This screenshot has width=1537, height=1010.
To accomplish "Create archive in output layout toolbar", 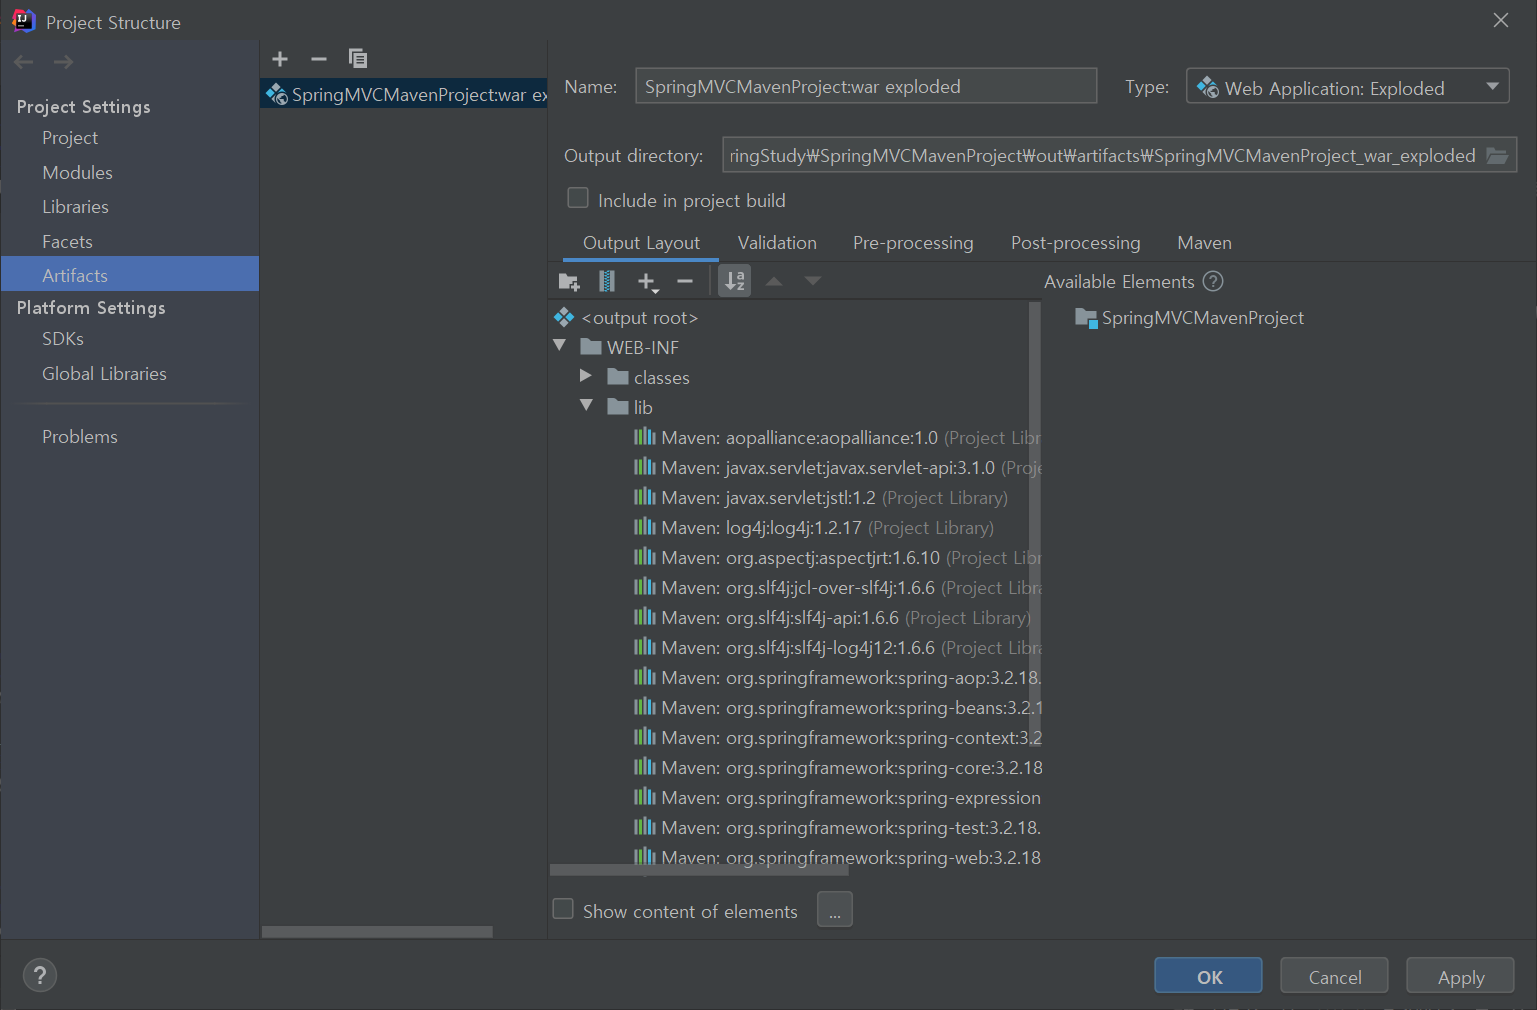I will [x=607, y=282].
